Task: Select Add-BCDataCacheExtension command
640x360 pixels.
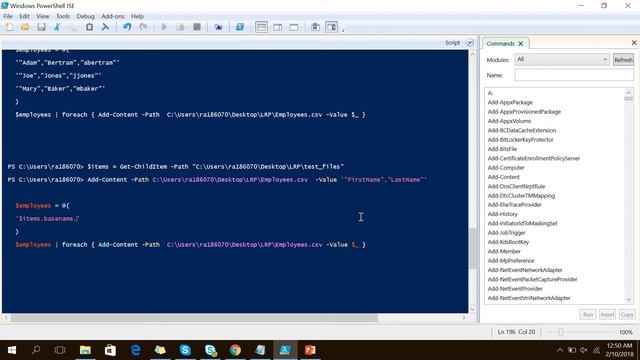Action: [522, 131]
